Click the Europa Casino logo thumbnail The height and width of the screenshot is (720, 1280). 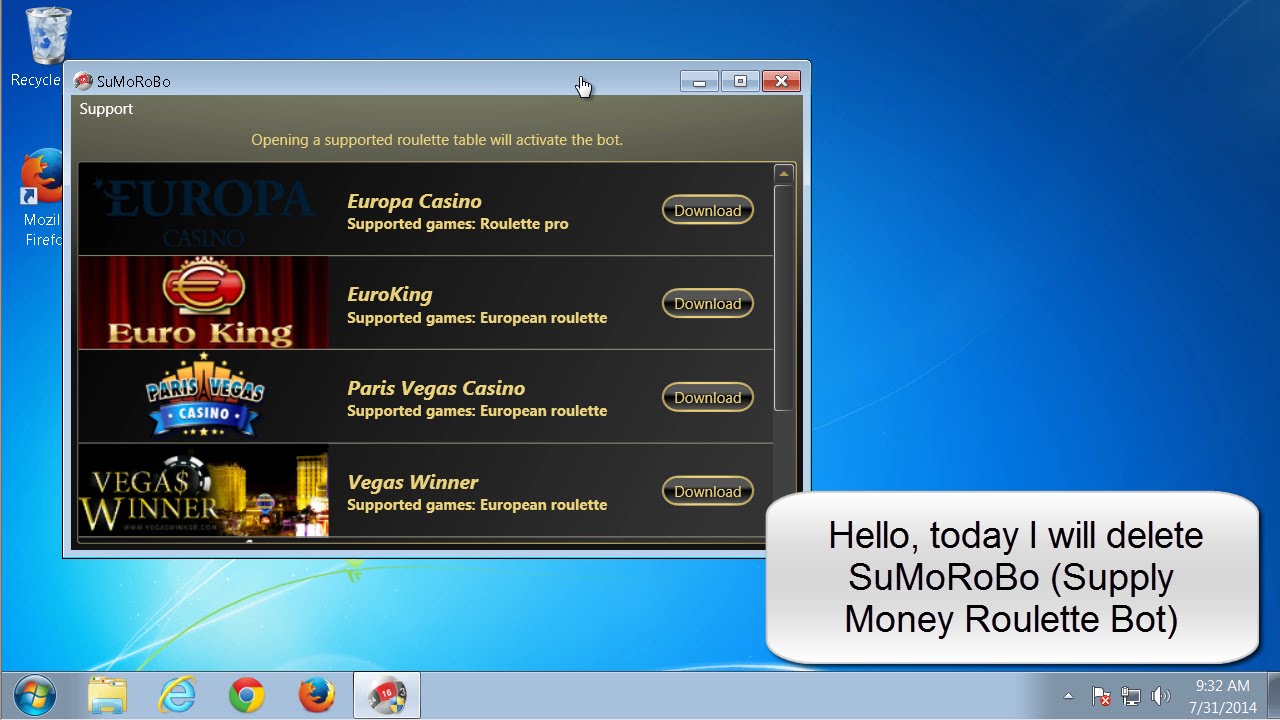pos(203,209)
